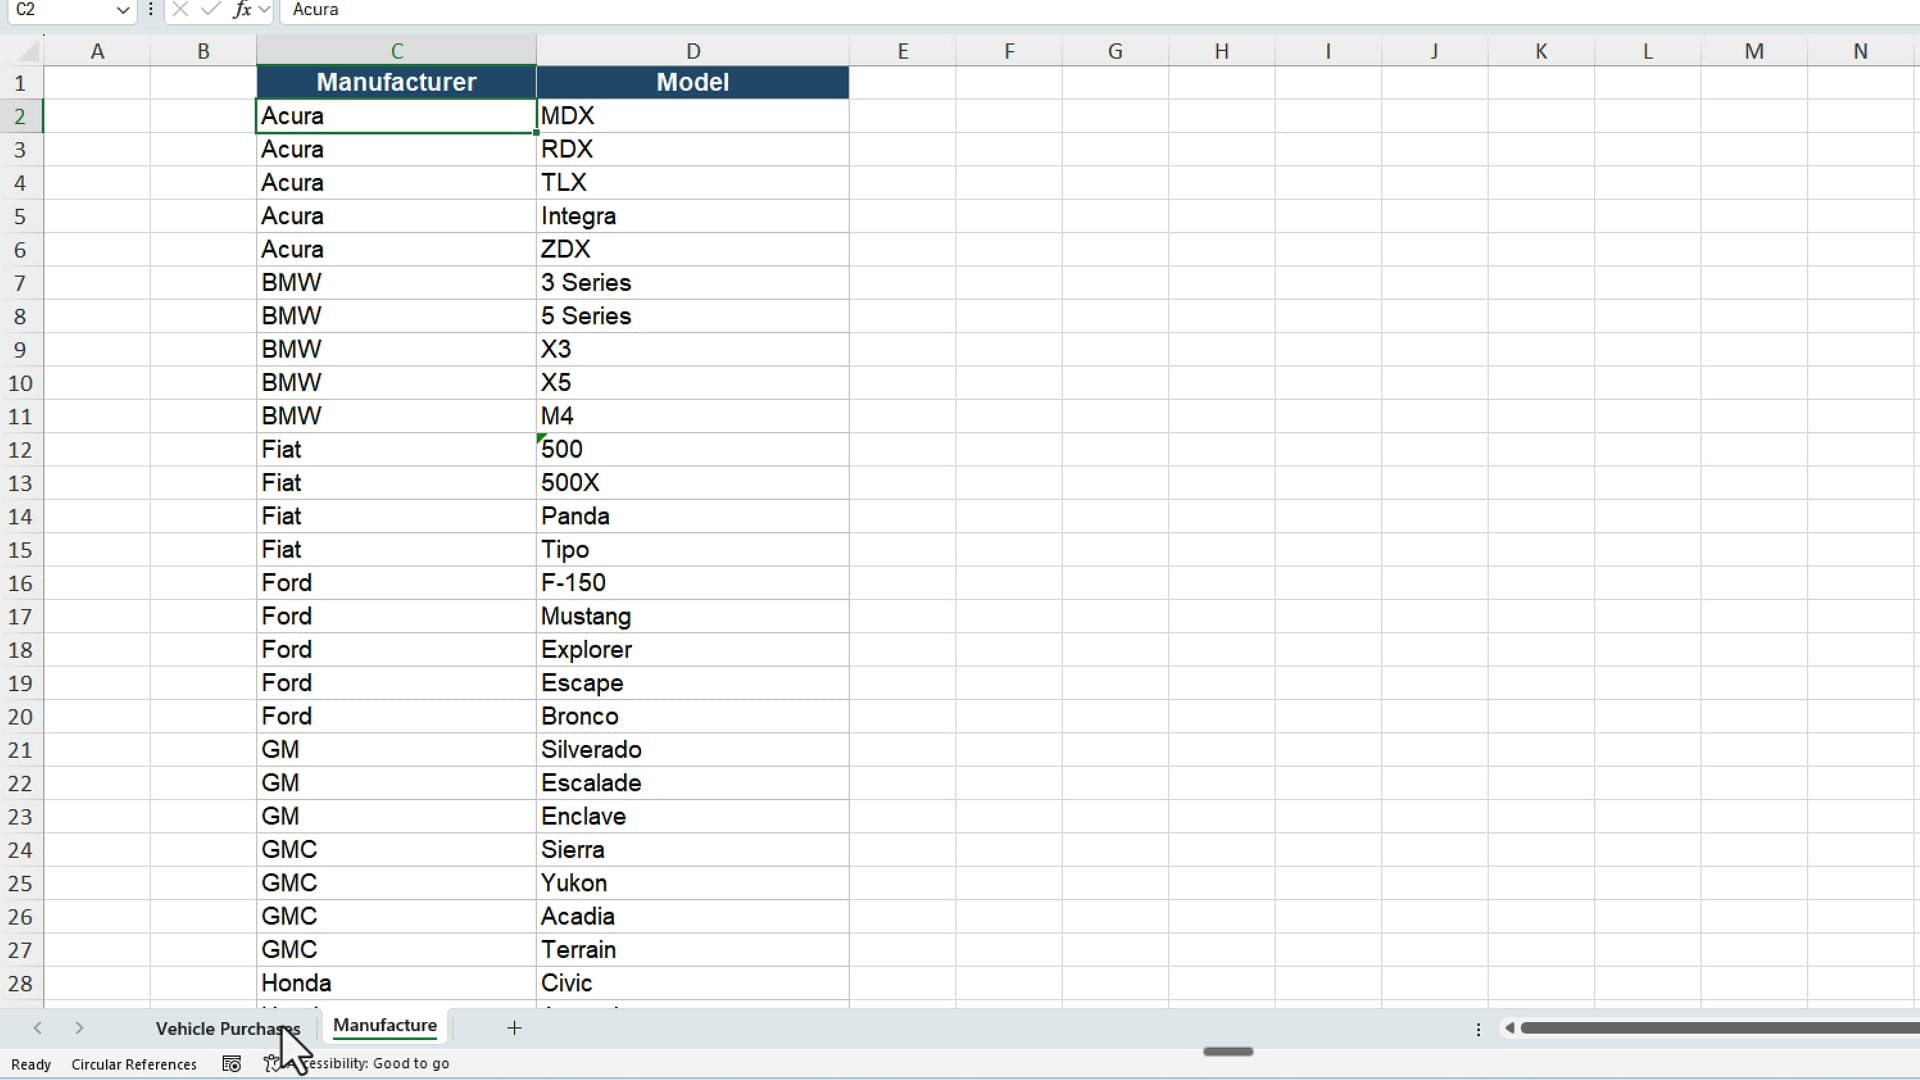Click the formula bar resize dots handle
This screenshot has width=1920, height=1080.
click(150, 10)
